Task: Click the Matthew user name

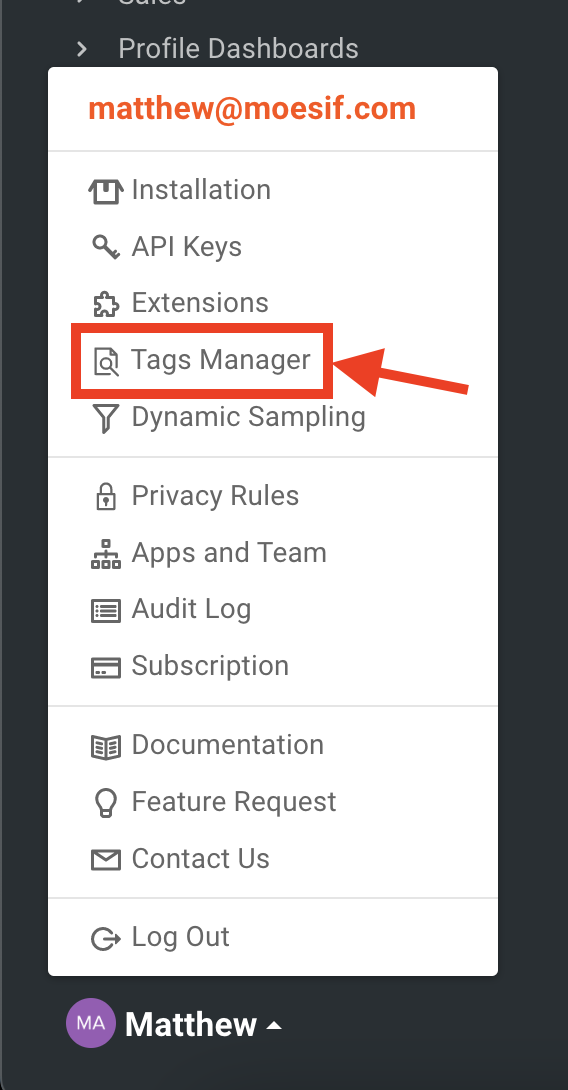Action: pos(191,1025)
